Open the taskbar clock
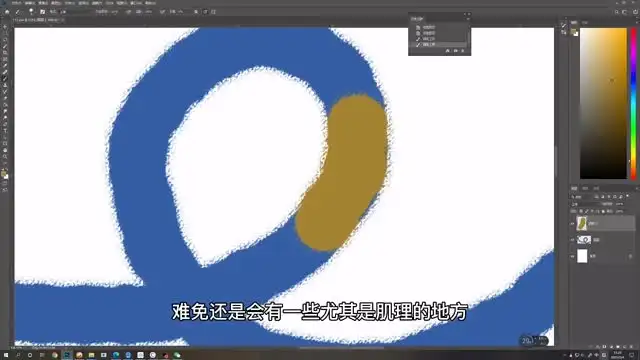This screenshot has width=640, height=360. click(617, 355)
